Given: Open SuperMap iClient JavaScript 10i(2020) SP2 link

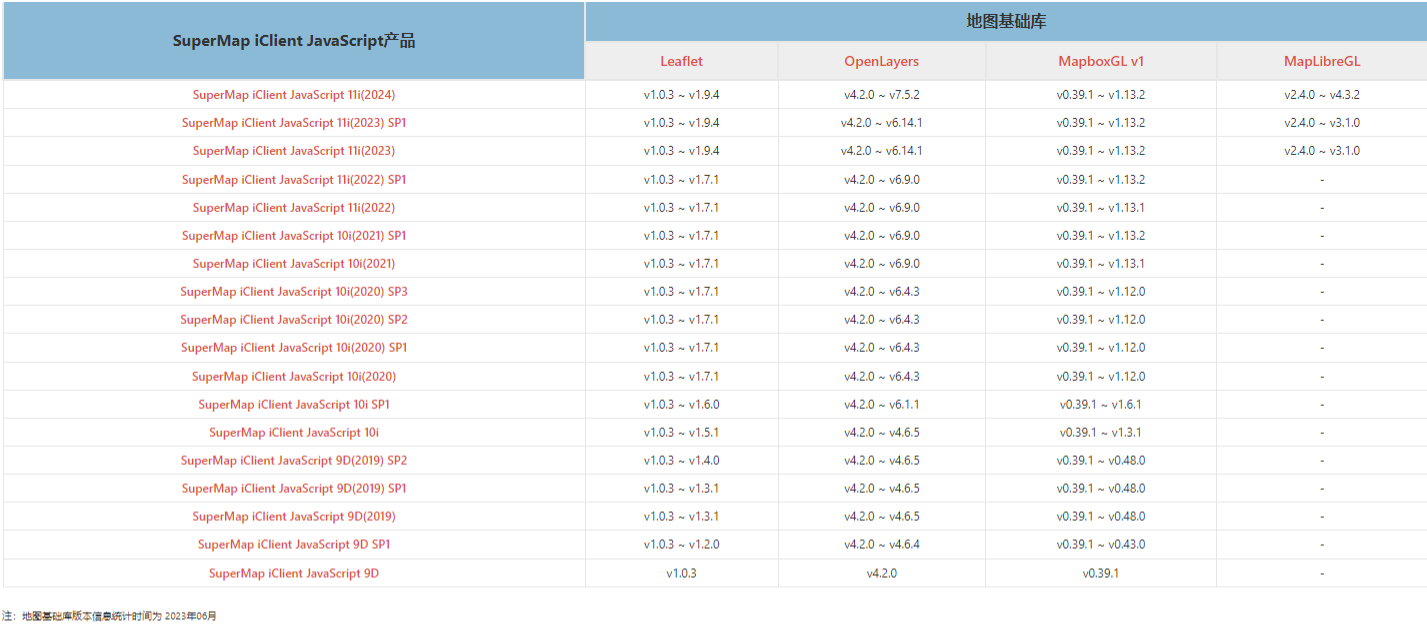Looking at the screenshot, I should point(294,320).
